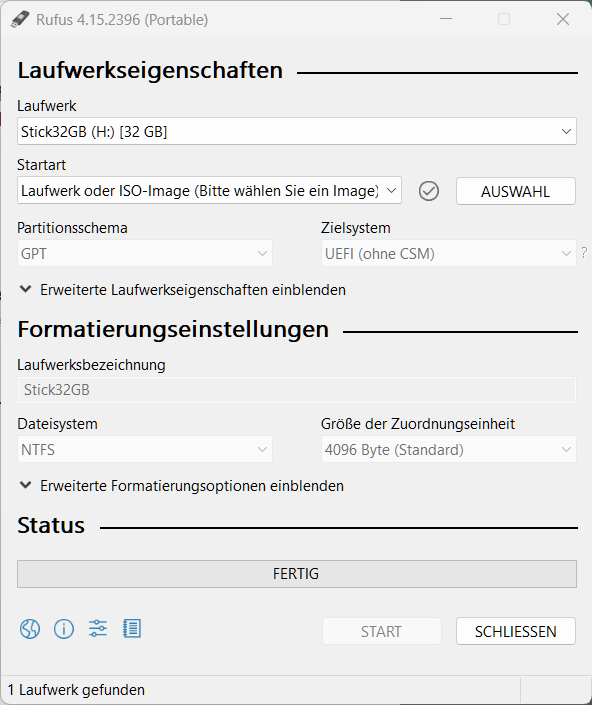Open the Laufwerk device dropdown

[297, 131]
